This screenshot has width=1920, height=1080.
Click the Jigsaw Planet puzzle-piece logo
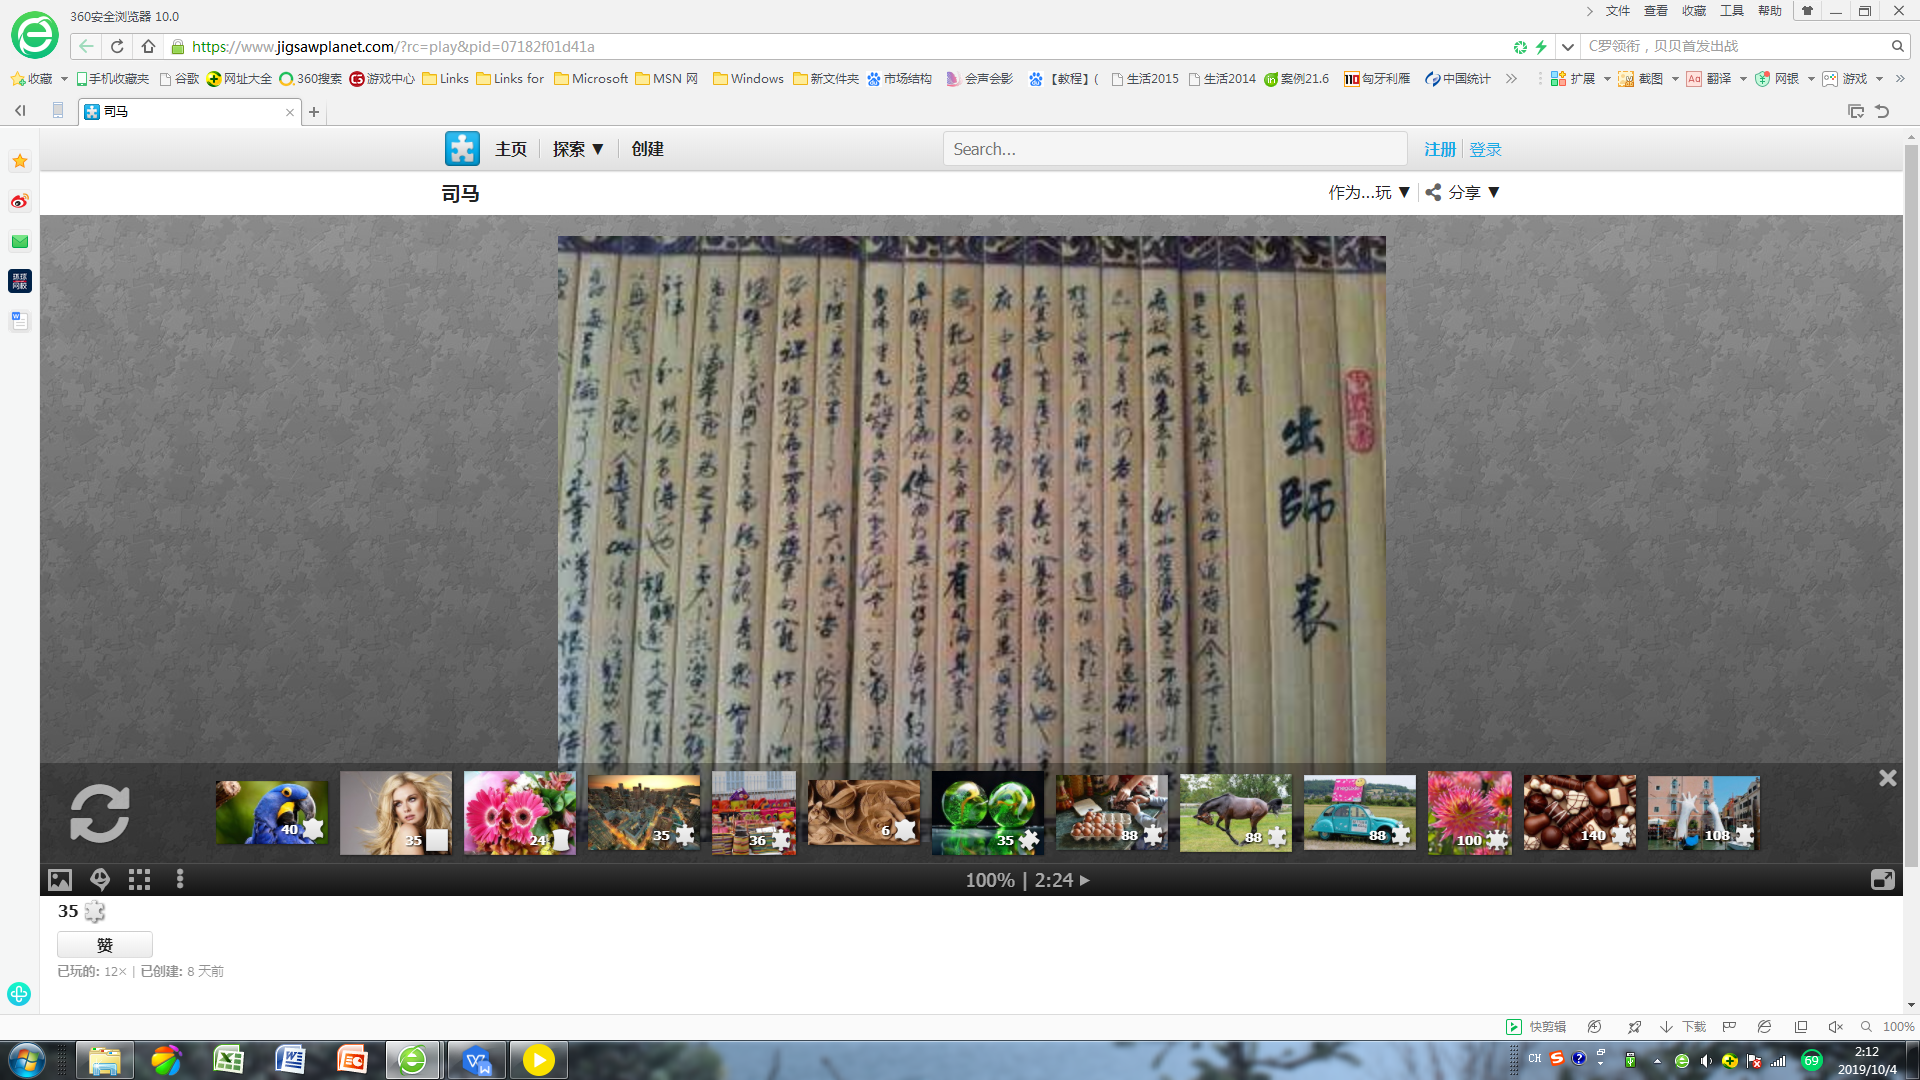[462, 149]
